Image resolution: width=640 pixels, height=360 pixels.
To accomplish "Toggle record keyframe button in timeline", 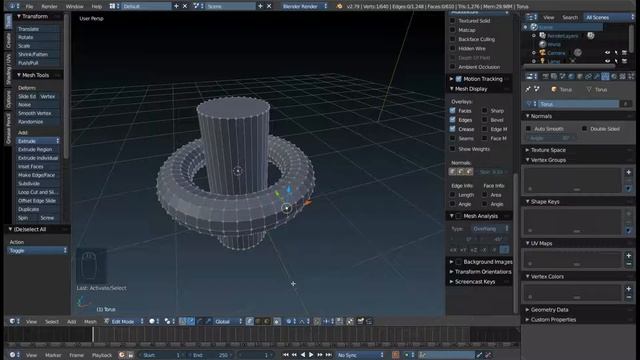I will point(395,355).
